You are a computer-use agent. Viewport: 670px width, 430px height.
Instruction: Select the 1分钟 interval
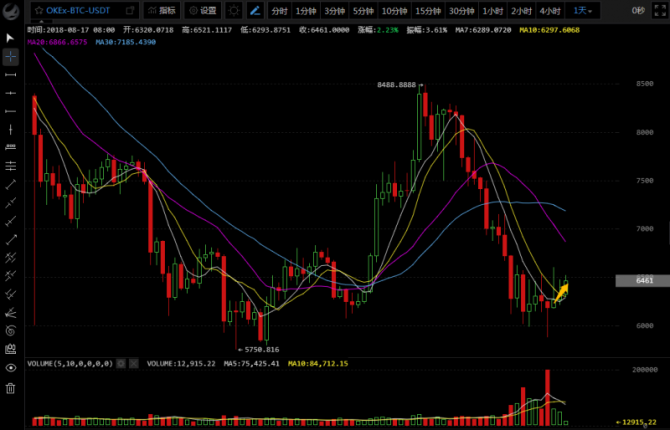tap(306, 11)
